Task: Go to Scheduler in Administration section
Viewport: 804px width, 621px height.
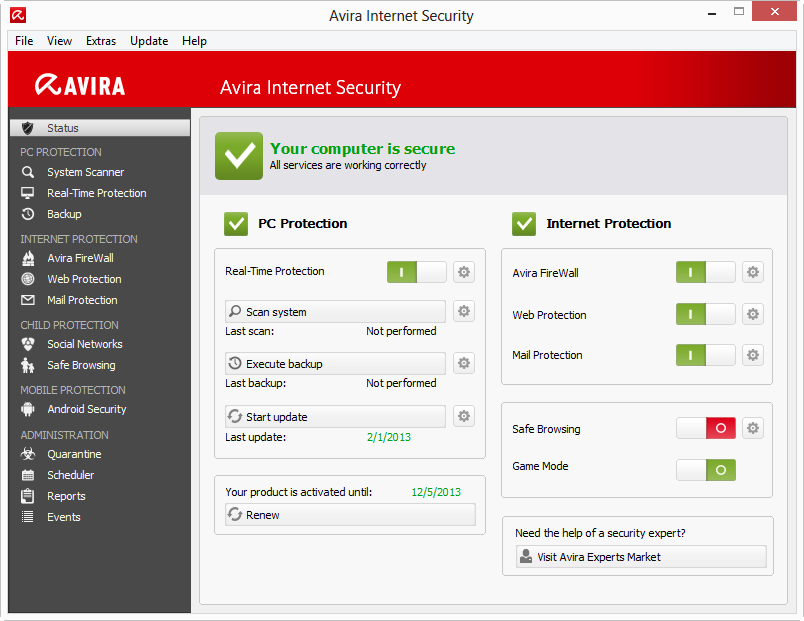Action: click(x=70, y=475)
